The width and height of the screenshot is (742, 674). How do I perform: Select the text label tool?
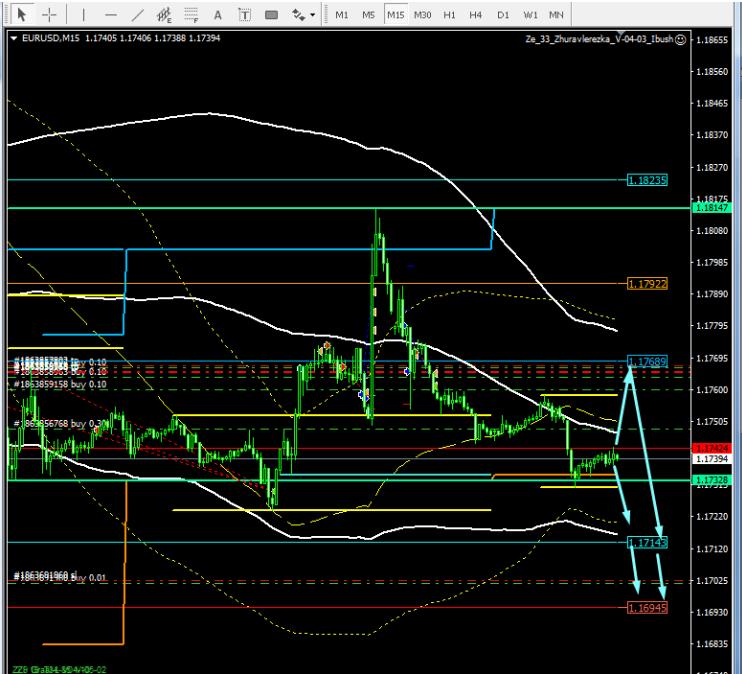tap(245, 15)
